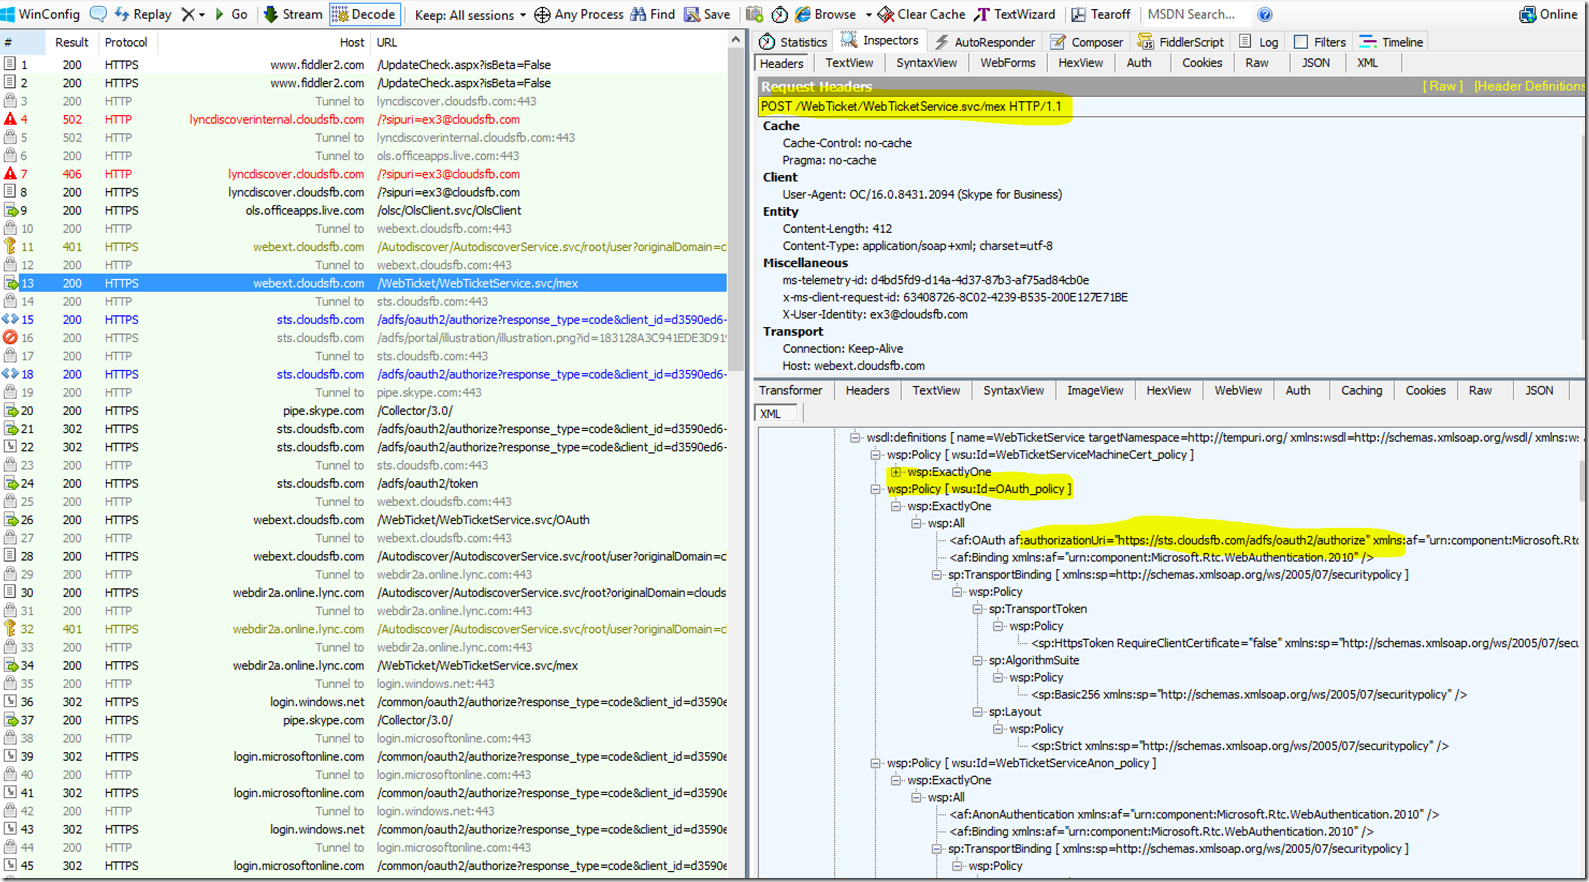Click the Online status indicator

pyautogui.click(x=1548, y=14)
